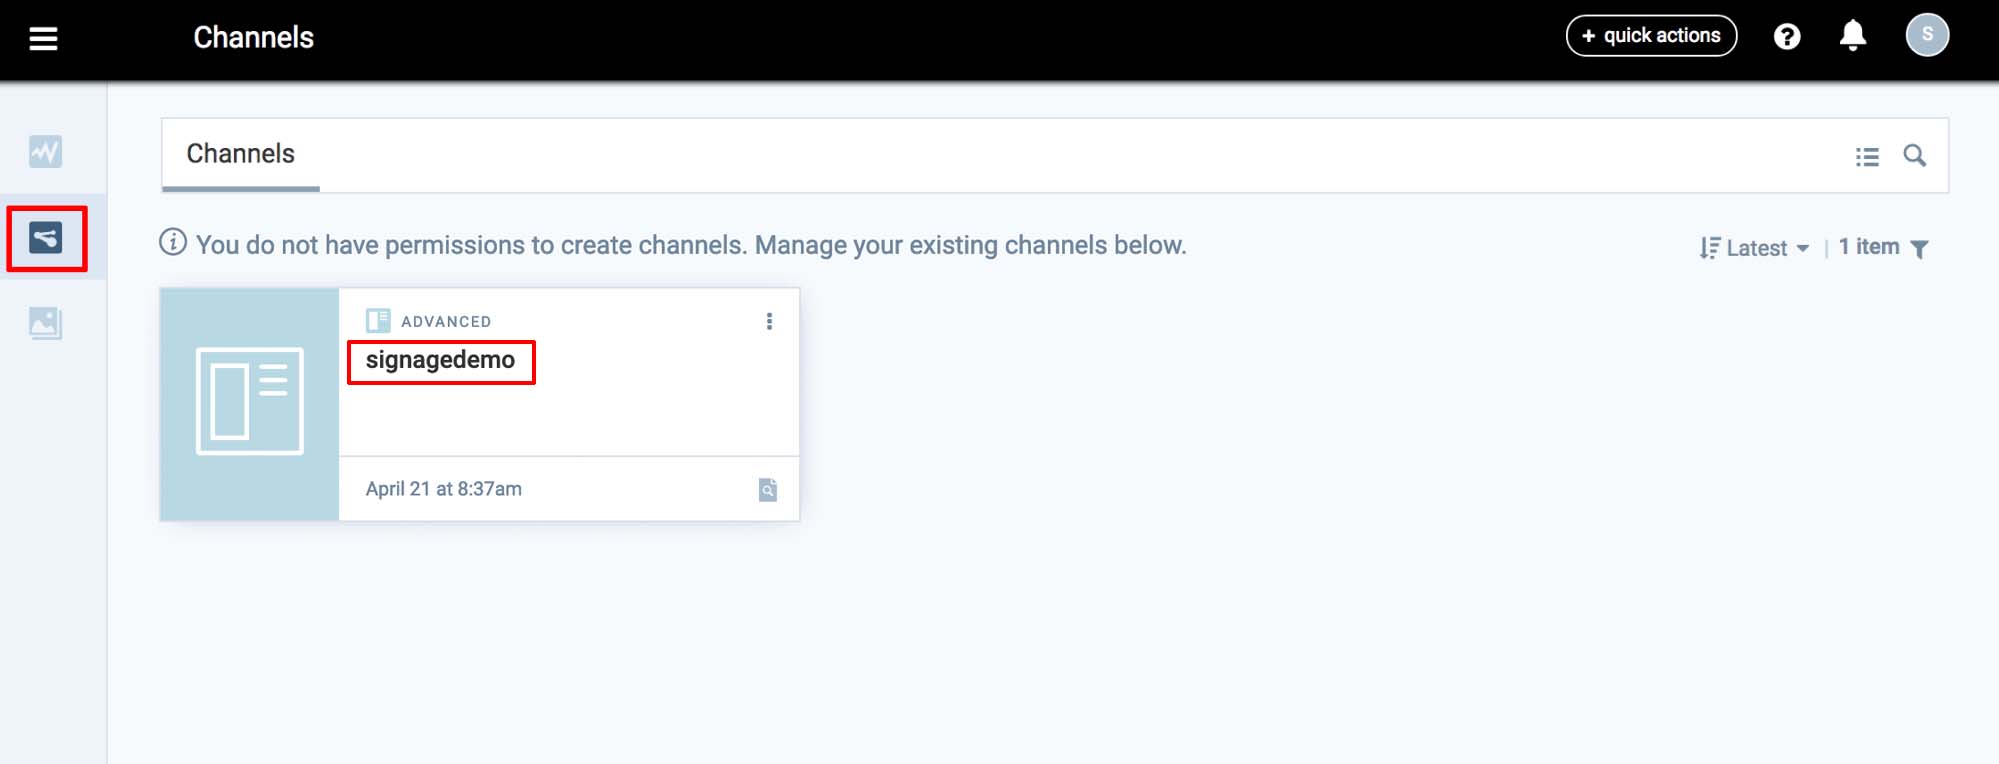Switch to the Channels tab
The height and width of the screenshot is (764, 1999).
(x=241, y=154)
